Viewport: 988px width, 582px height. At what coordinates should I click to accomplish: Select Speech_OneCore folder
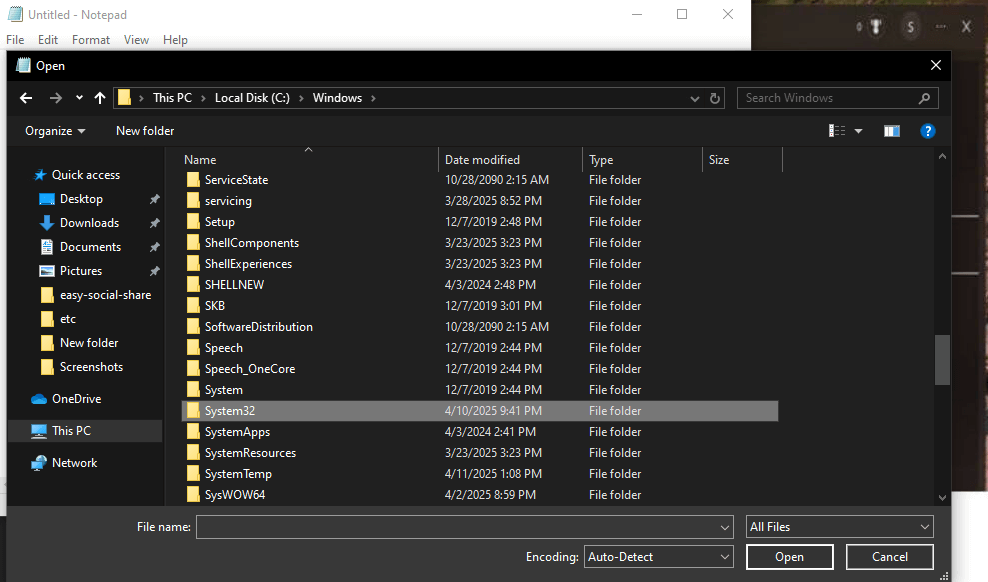250,368
